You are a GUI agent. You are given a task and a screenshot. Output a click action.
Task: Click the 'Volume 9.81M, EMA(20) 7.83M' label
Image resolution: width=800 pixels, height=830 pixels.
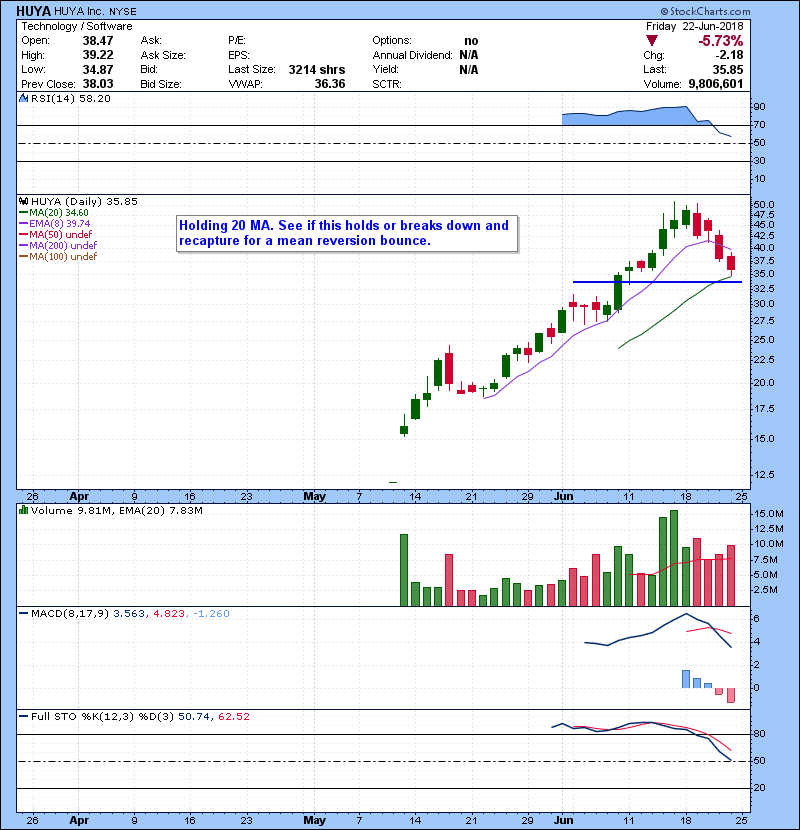116,511
